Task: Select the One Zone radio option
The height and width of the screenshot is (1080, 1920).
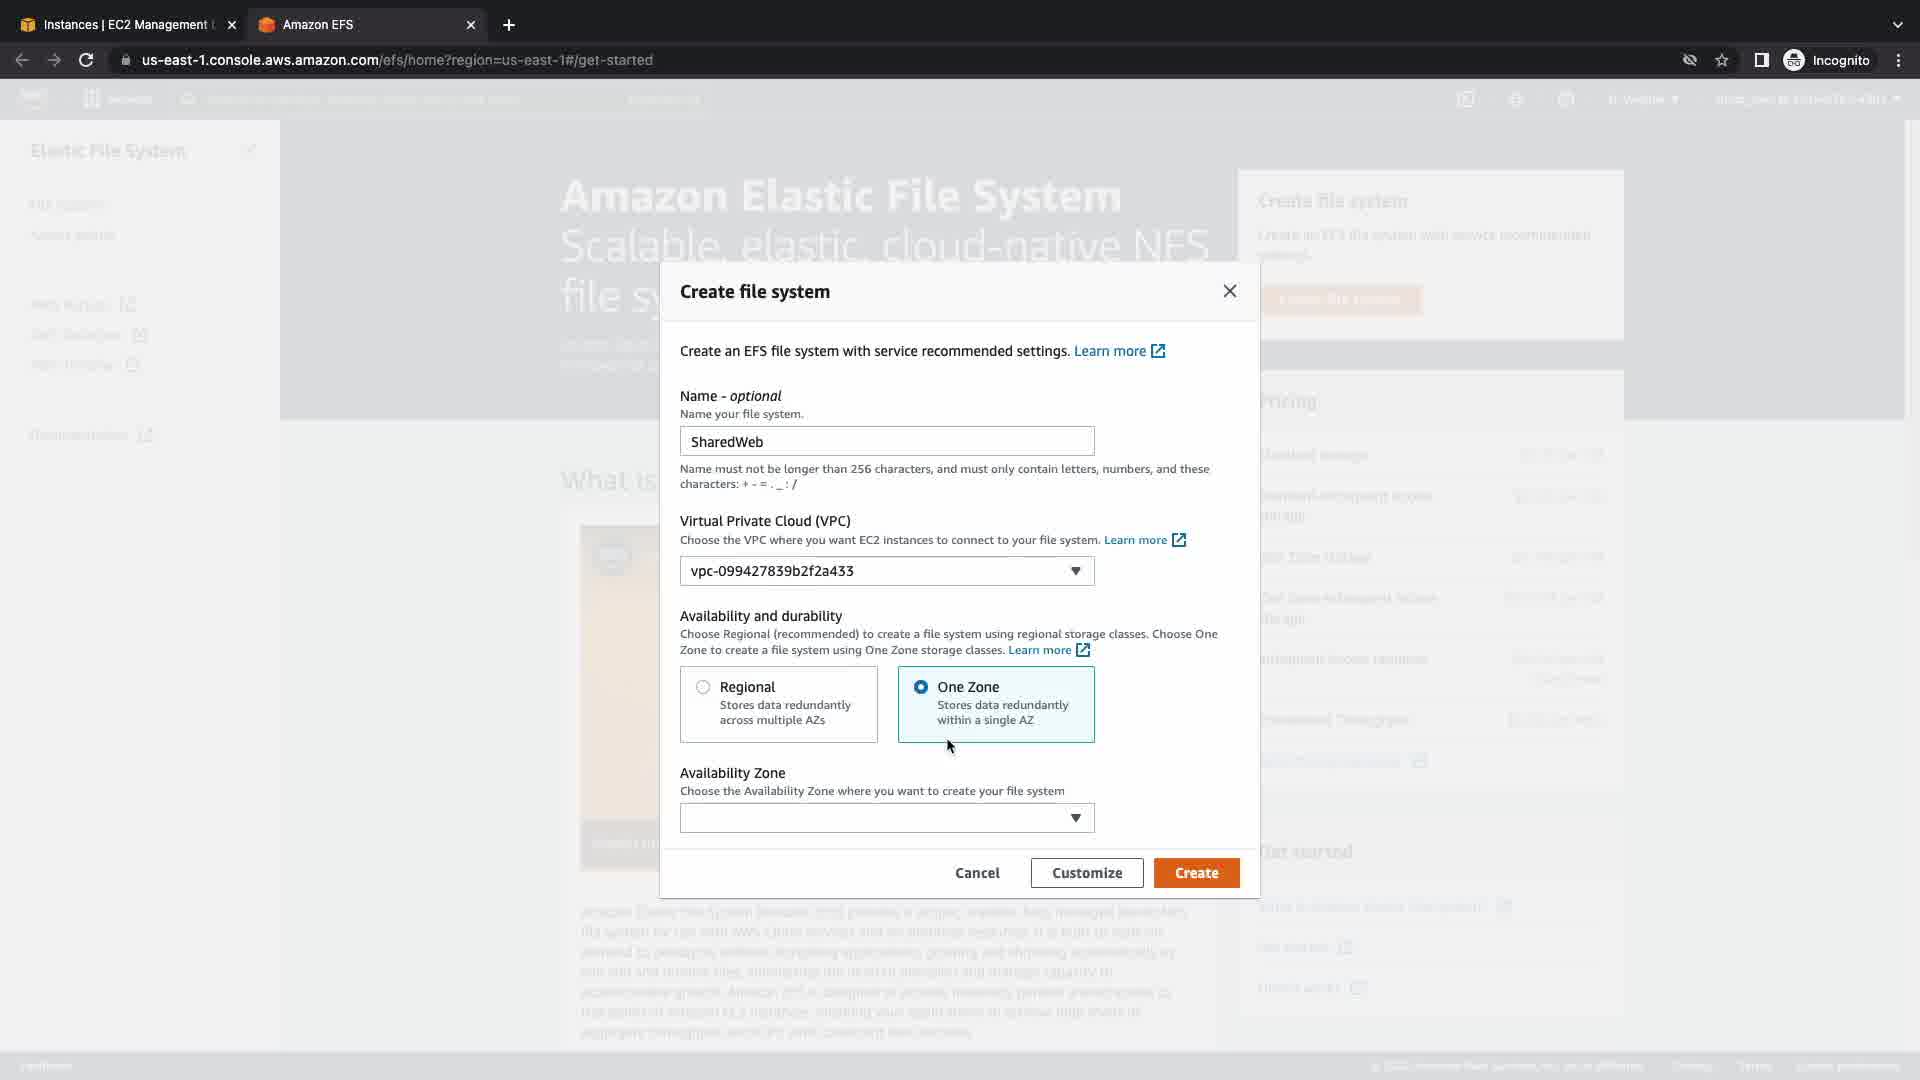Action: click(x=920, y=687)
